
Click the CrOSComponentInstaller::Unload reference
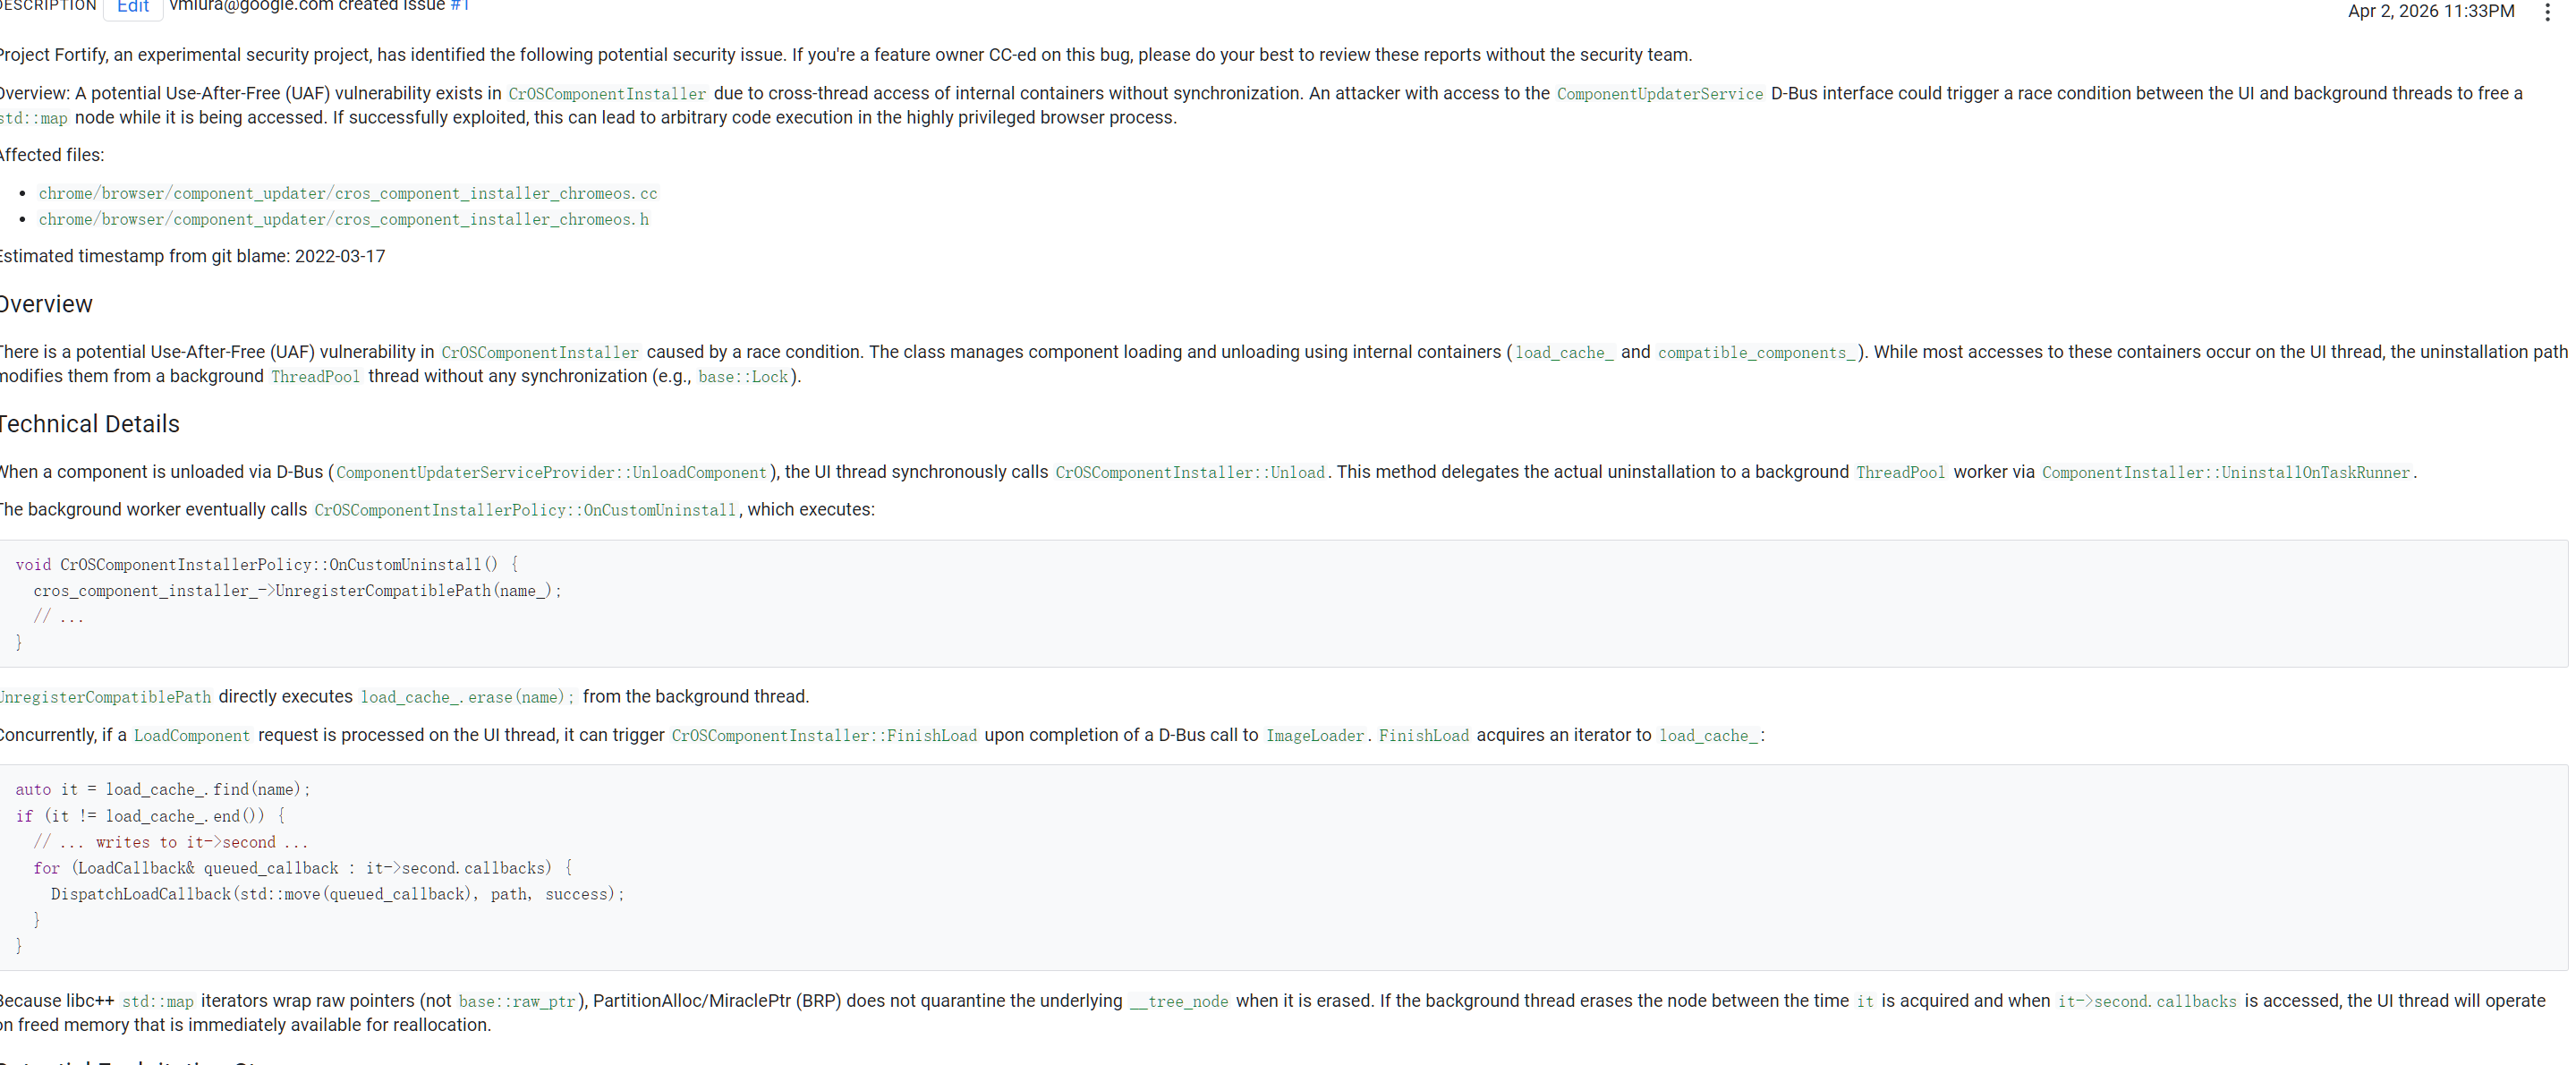pyautogui.click(x=1190, y=473)
